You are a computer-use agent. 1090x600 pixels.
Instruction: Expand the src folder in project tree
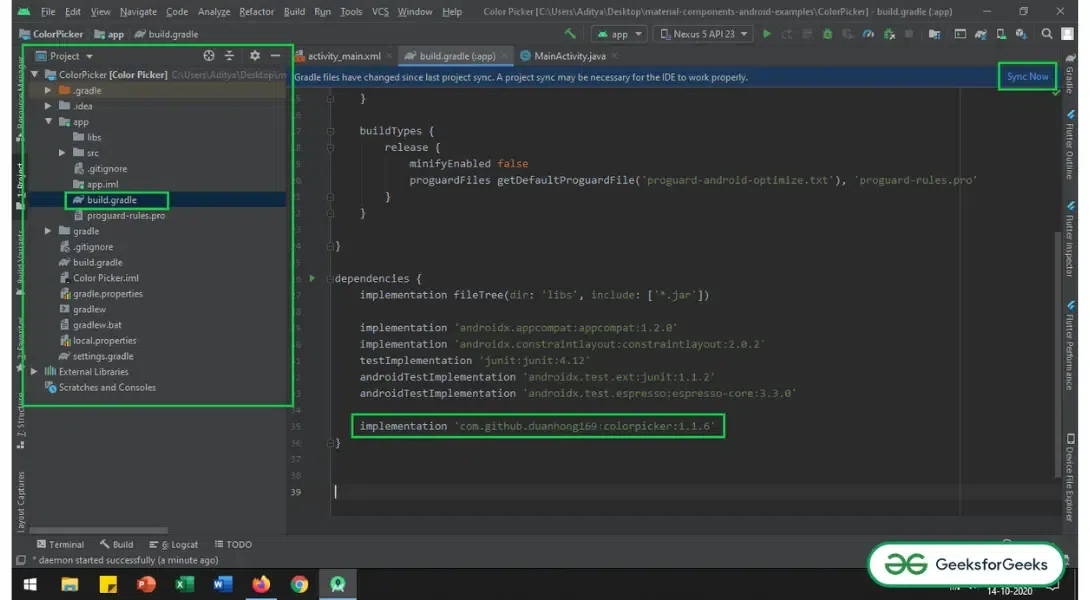click(x=62, y=153)
